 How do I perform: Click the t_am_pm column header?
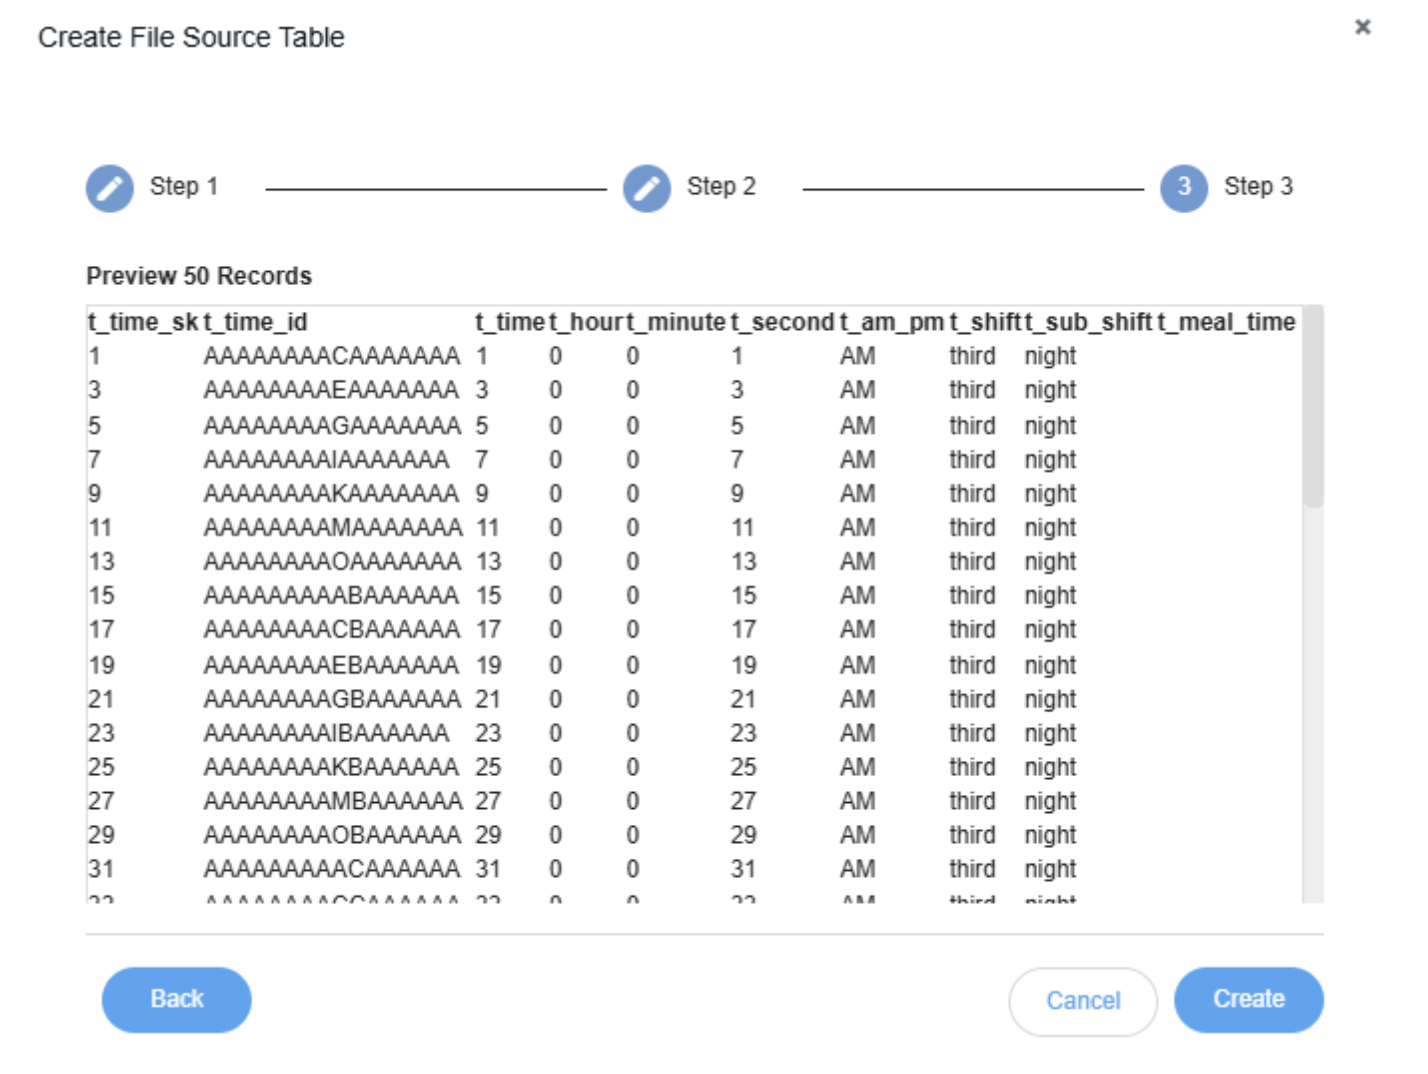coord(891,322)
